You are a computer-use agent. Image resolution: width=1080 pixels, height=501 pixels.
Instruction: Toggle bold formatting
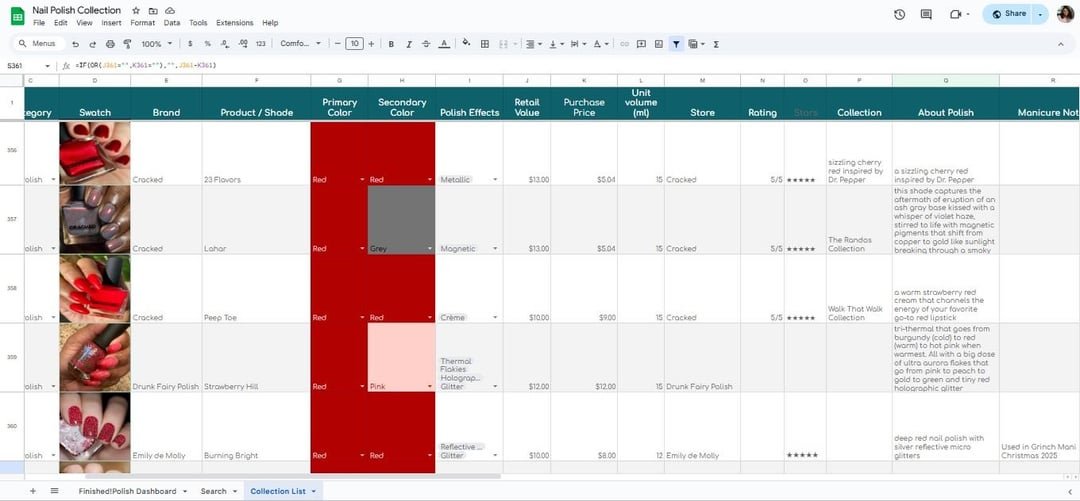(391, 44)
